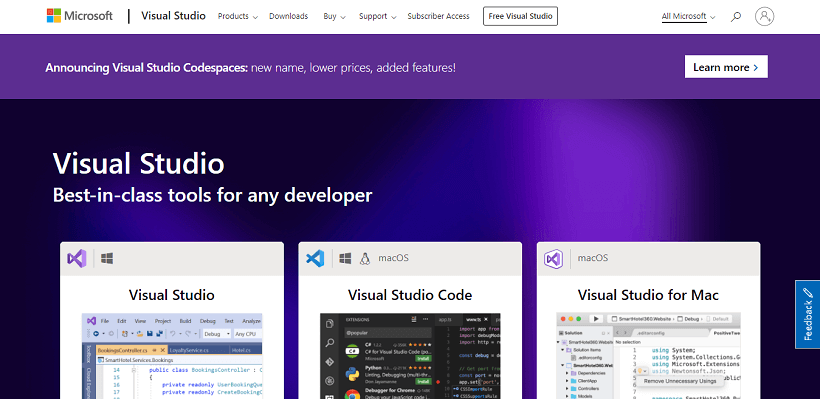Click the Visual Studio Code card heading
Screen dimensions: 820x399
pyautogui.click(x=410, y=295)
